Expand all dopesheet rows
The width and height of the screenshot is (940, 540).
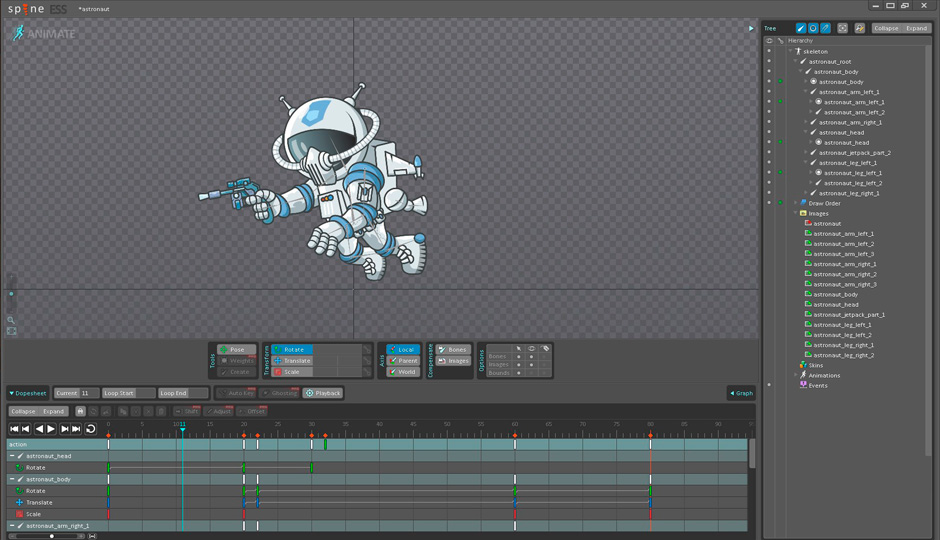point(53,411)
